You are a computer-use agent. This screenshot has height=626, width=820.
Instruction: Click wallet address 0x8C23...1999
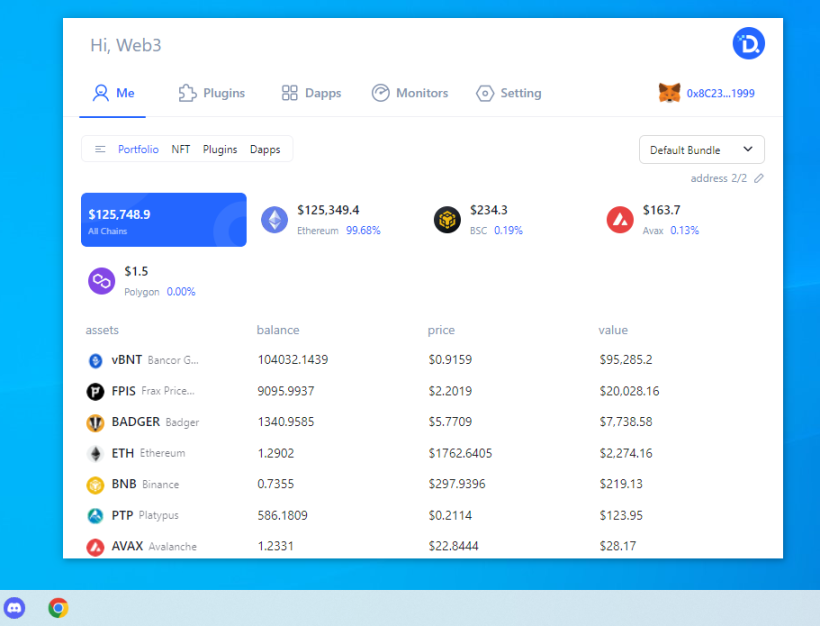(720, 94)
